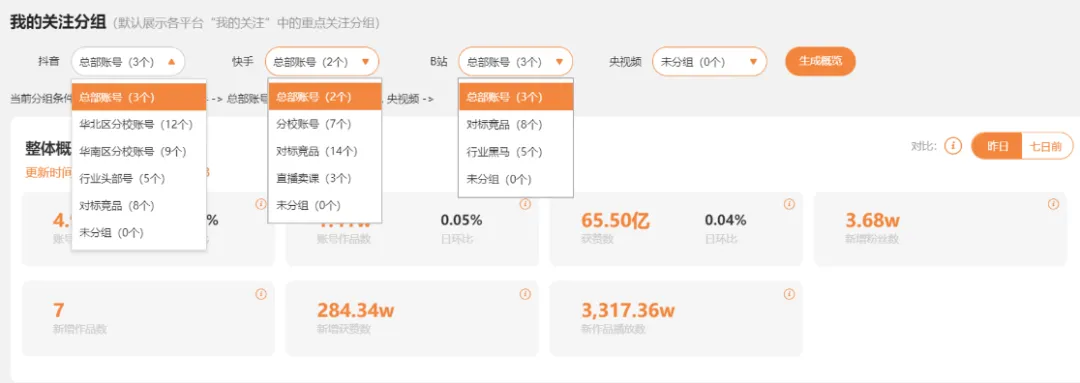Choose 行业头部号 (5个) in 抖音 list
Viewport: 1080px width, 383px height.
139,178
